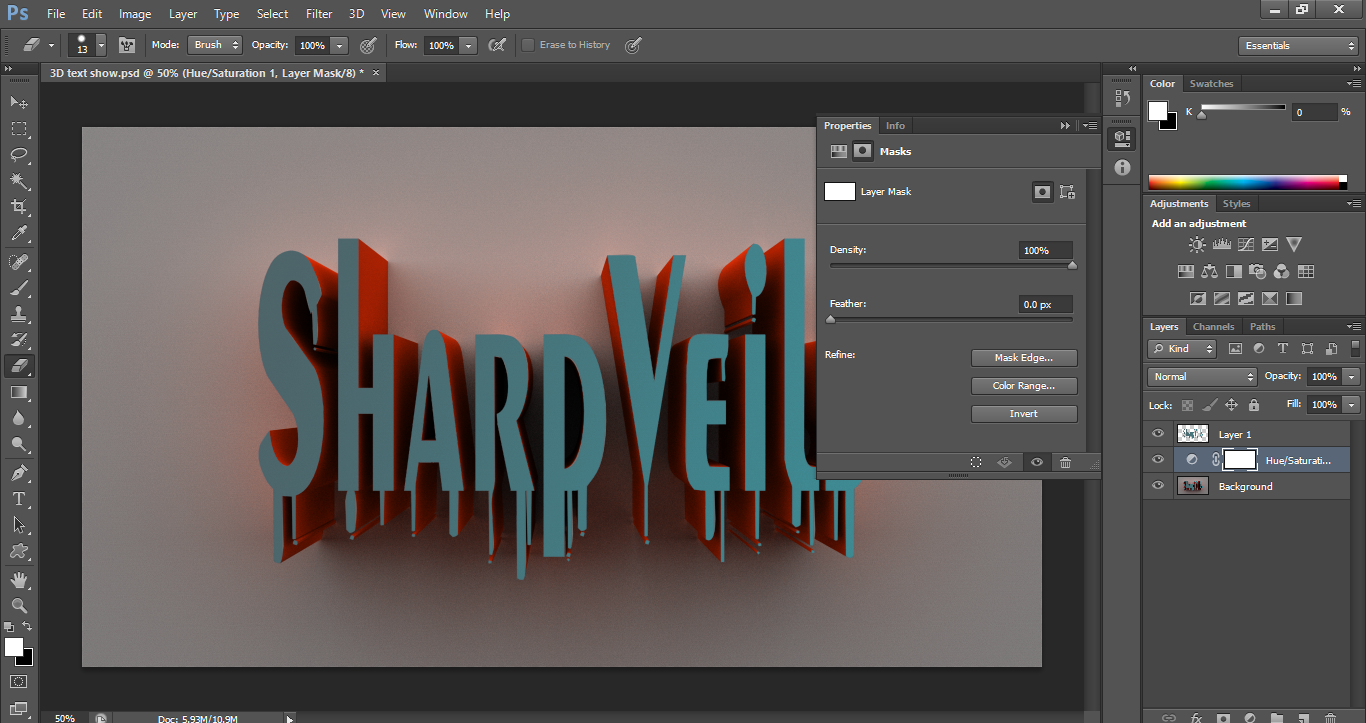Select the Magic Wand tool
Image resolution: width=1366 pixels, height=723 pixels.
[19, 181]
